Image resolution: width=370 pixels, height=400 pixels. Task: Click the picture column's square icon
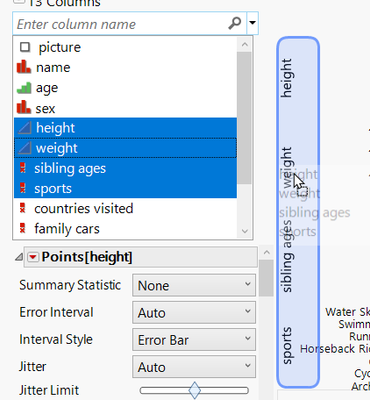coord(25,47)
